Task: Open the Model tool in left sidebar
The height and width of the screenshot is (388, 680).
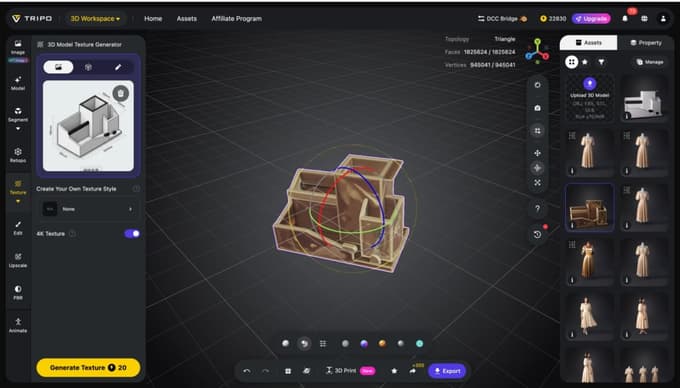Action: coord(18,83)
